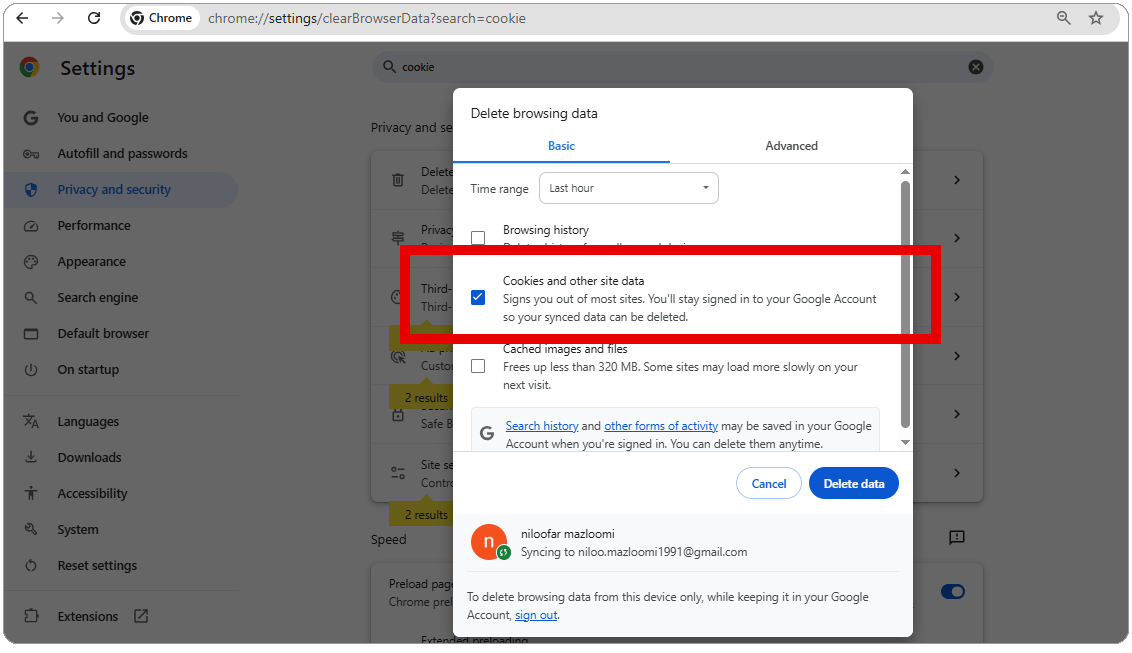The height and width of the screenshot is (653, 1132).
Task: Uncheck Cookies and other site data
Action: pyautogui.click(x=478, y=297)
